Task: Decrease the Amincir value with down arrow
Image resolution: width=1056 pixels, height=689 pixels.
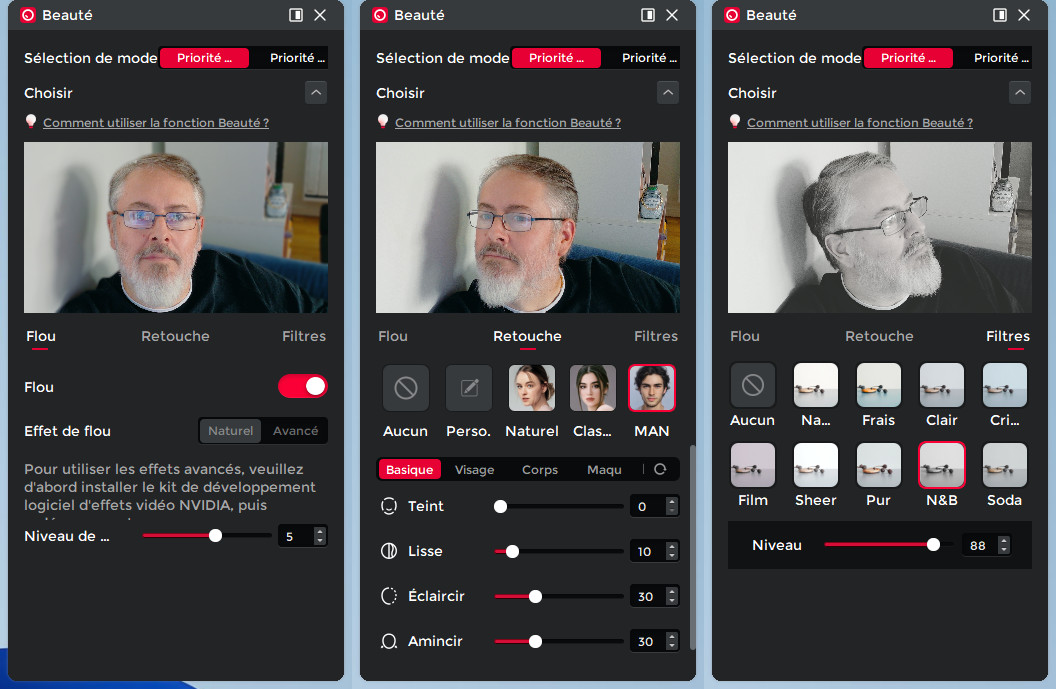Action: pos(672,646)
